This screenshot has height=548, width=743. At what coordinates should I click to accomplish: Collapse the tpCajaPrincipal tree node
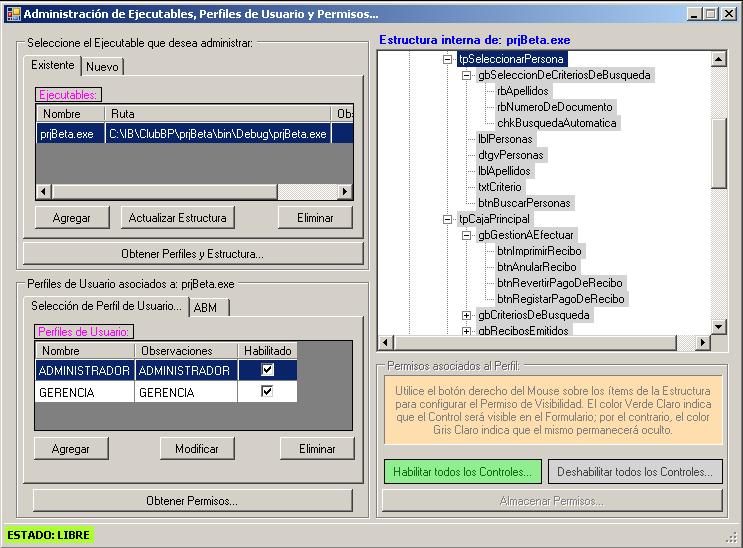[447, 219]
